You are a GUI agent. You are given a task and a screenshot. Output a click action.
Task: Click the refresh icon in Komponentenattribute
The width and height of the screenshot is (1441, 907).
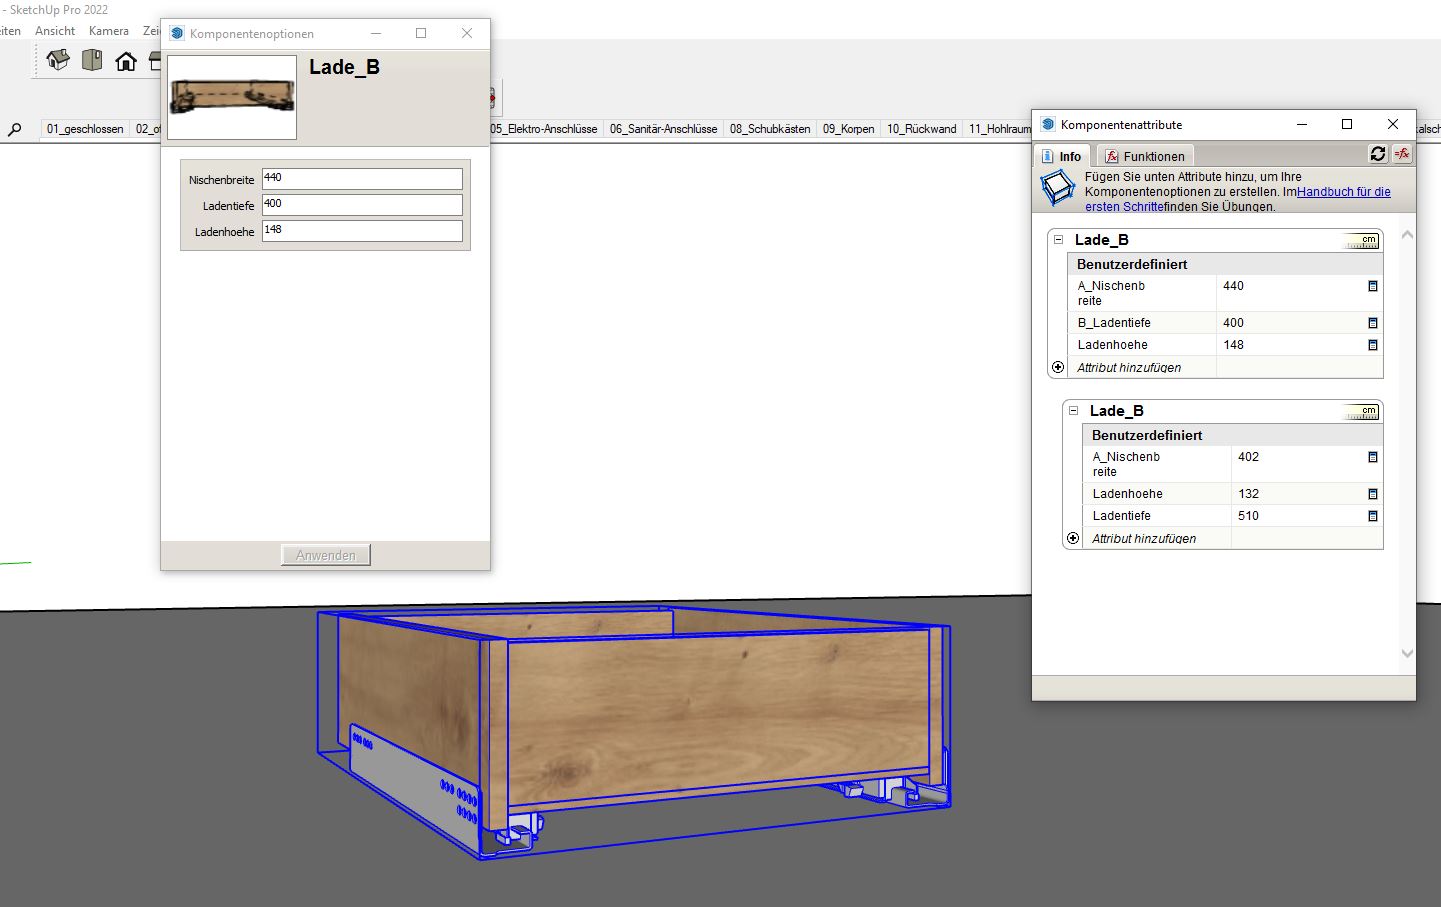1378,154
